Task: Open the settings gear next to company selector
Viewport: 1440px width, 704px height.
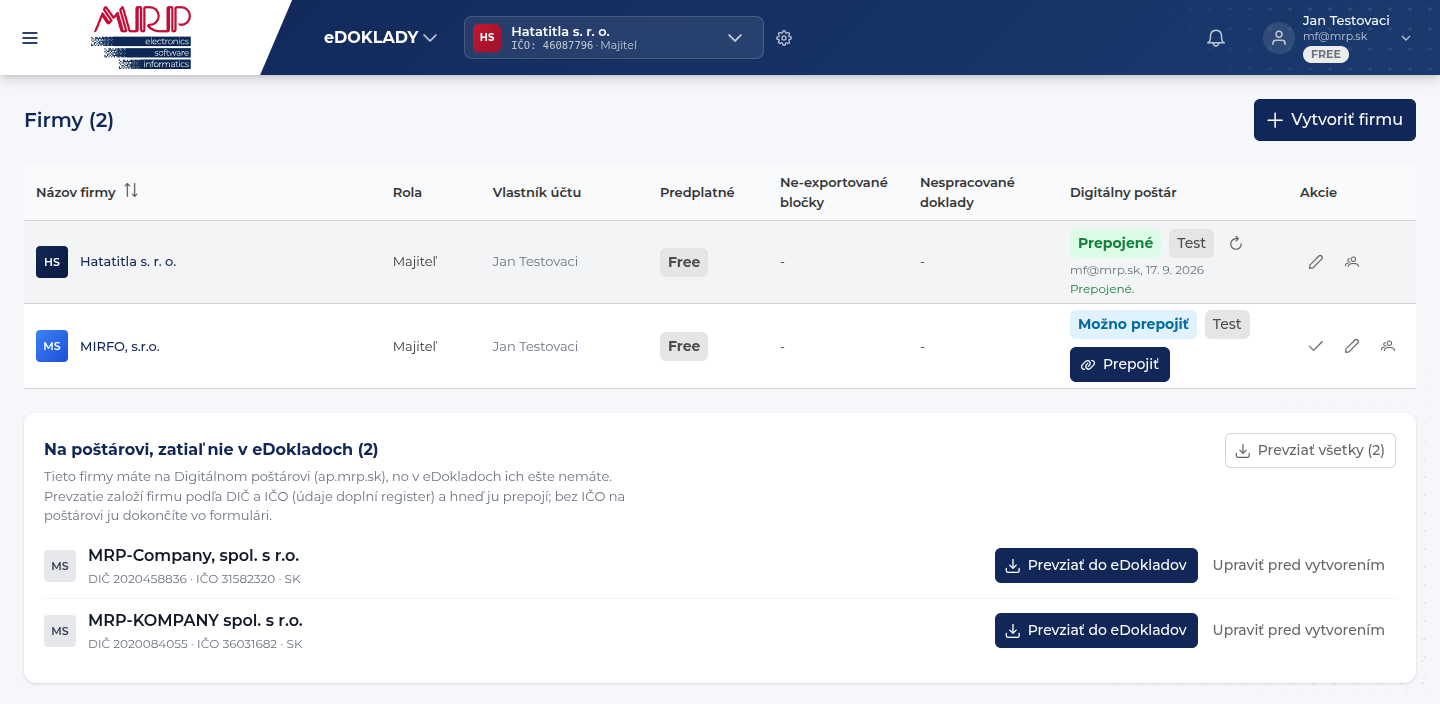Action: click(784, 38)
